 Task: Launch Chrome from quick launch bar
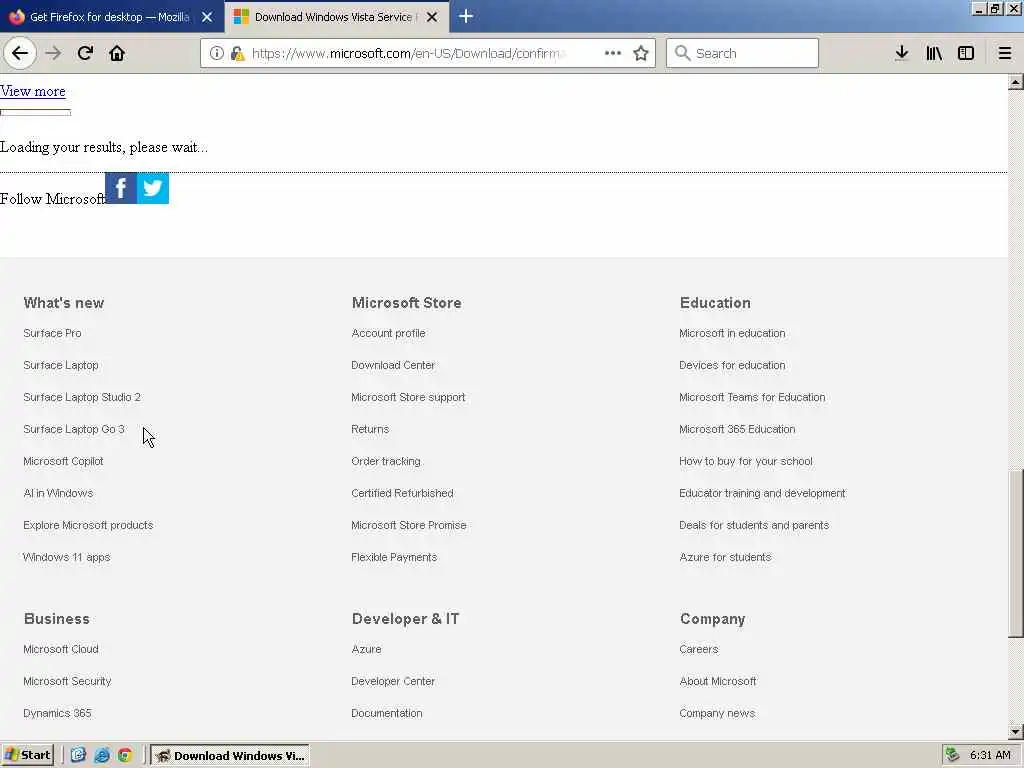pyautogui.click(x=125, y=755)
